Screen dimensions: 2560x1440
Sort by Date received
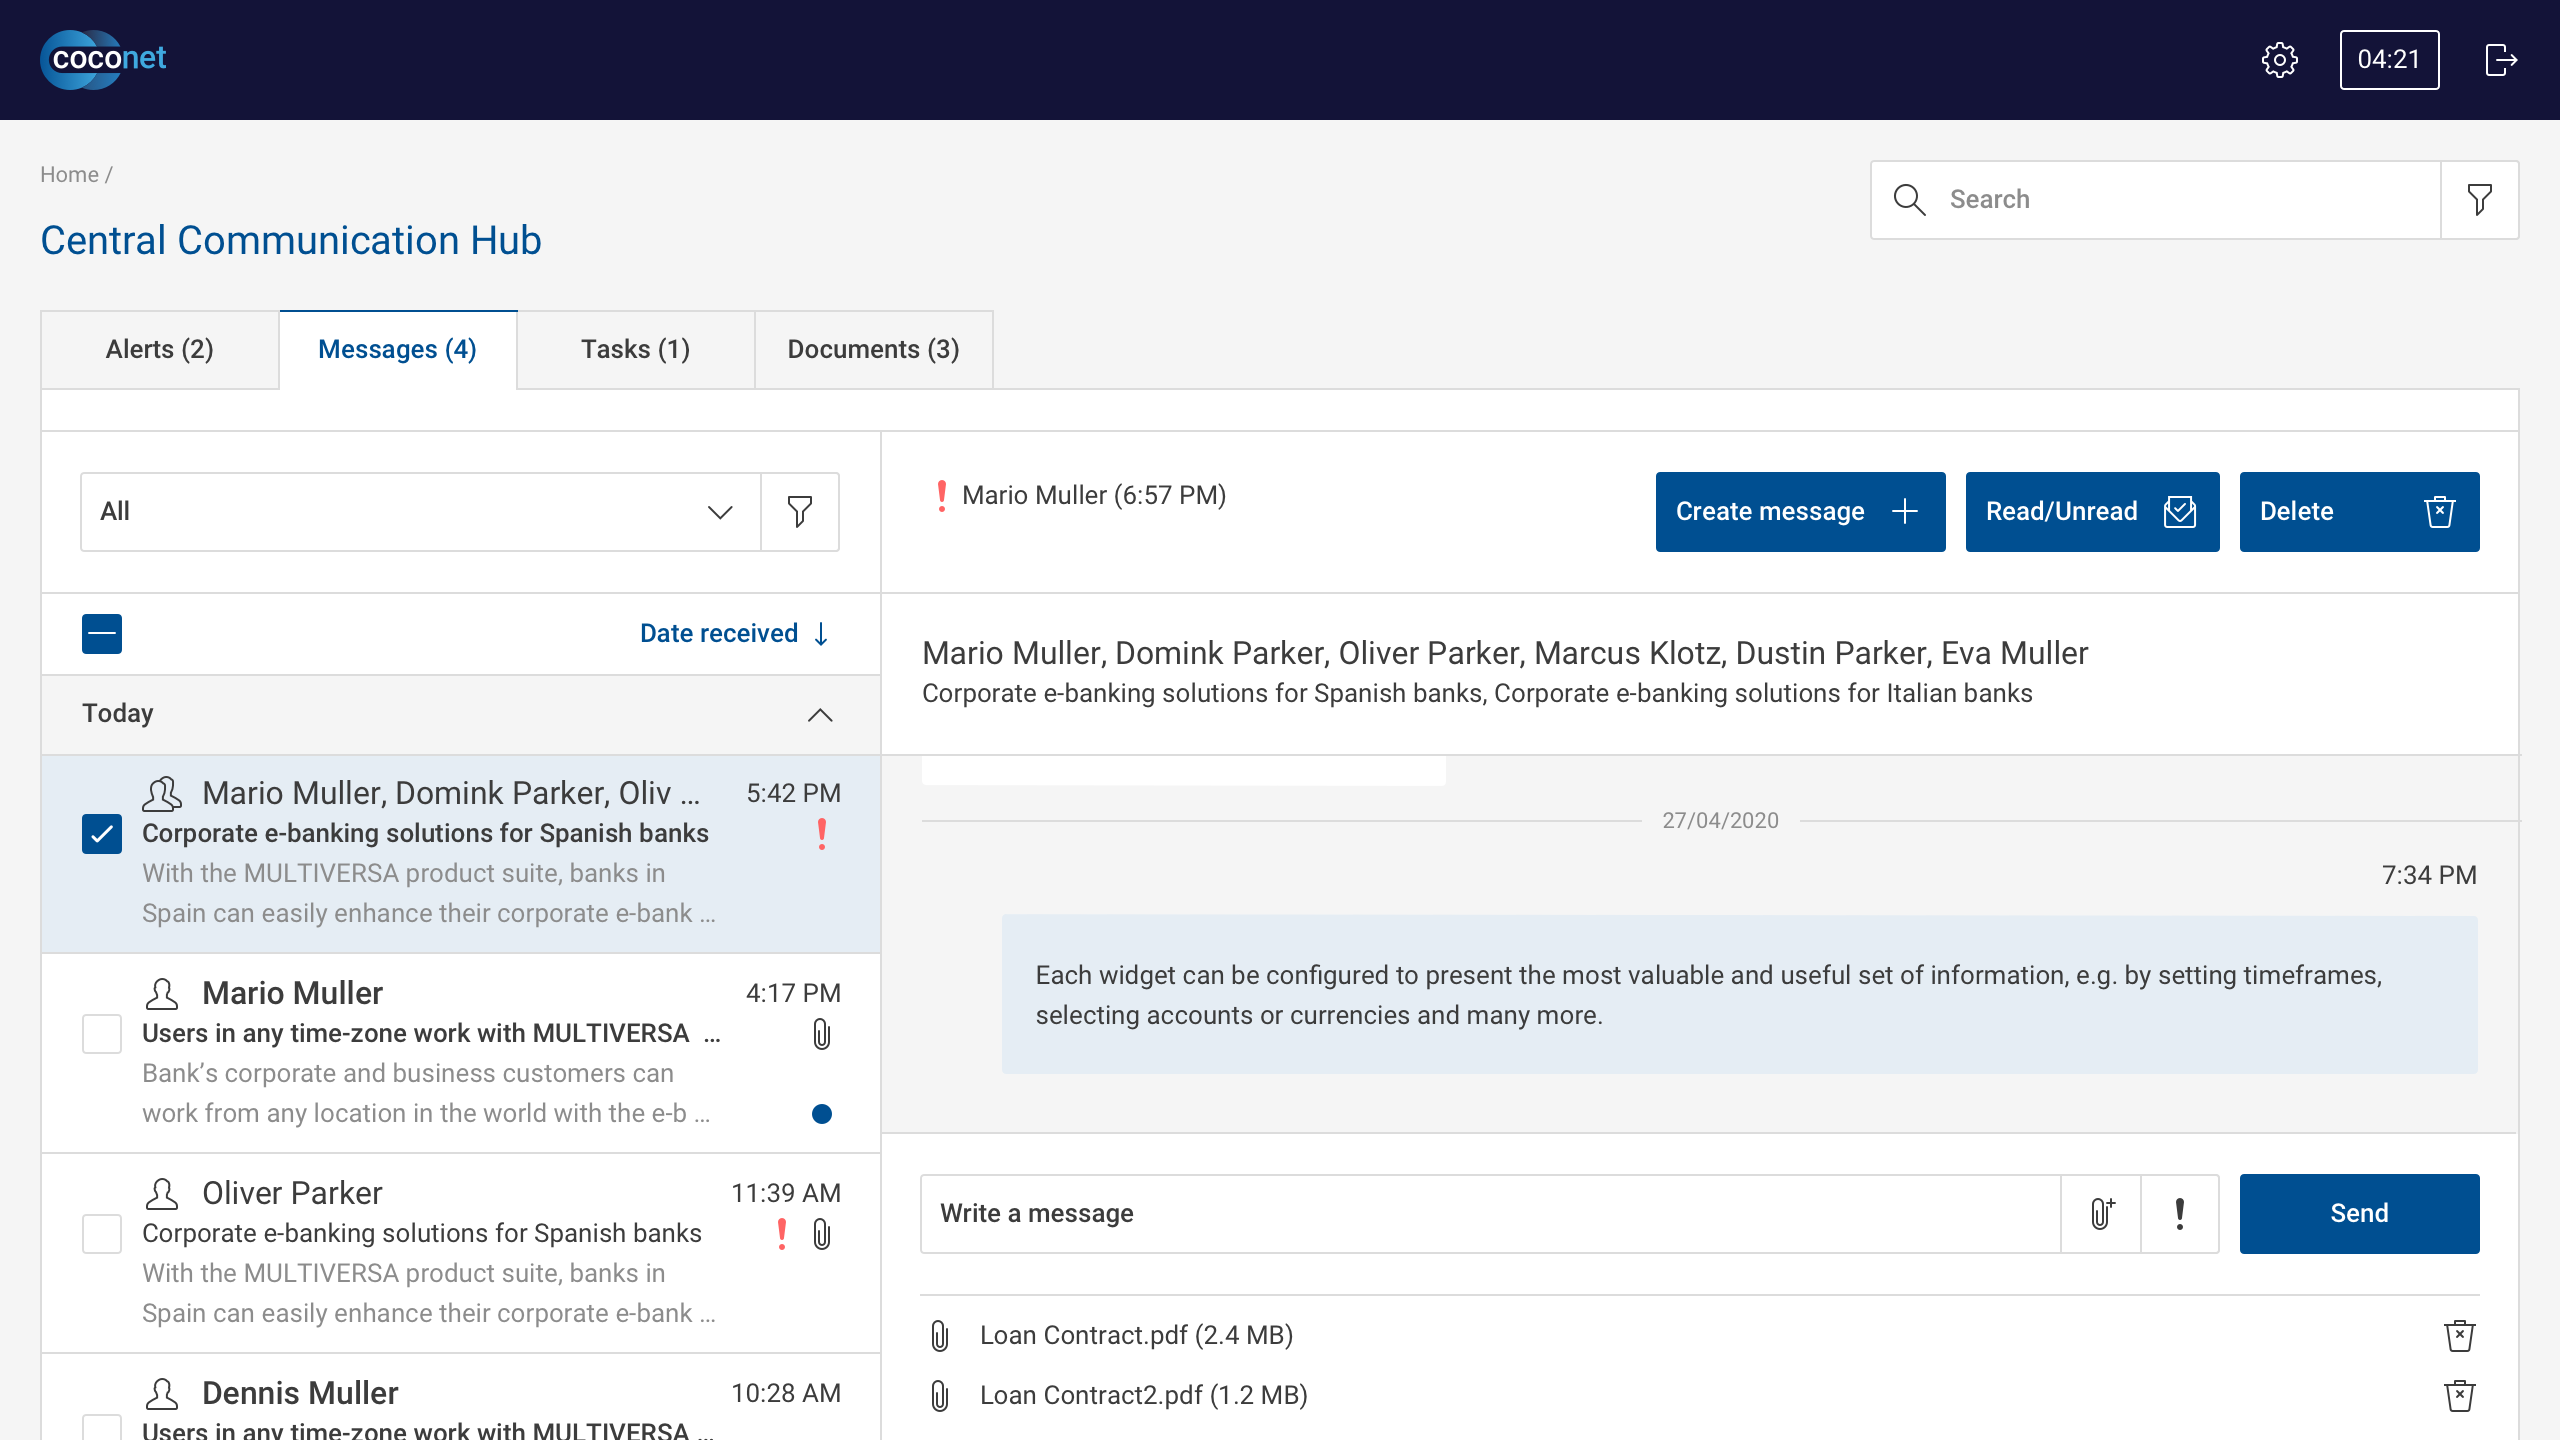(x=735, y=633)
